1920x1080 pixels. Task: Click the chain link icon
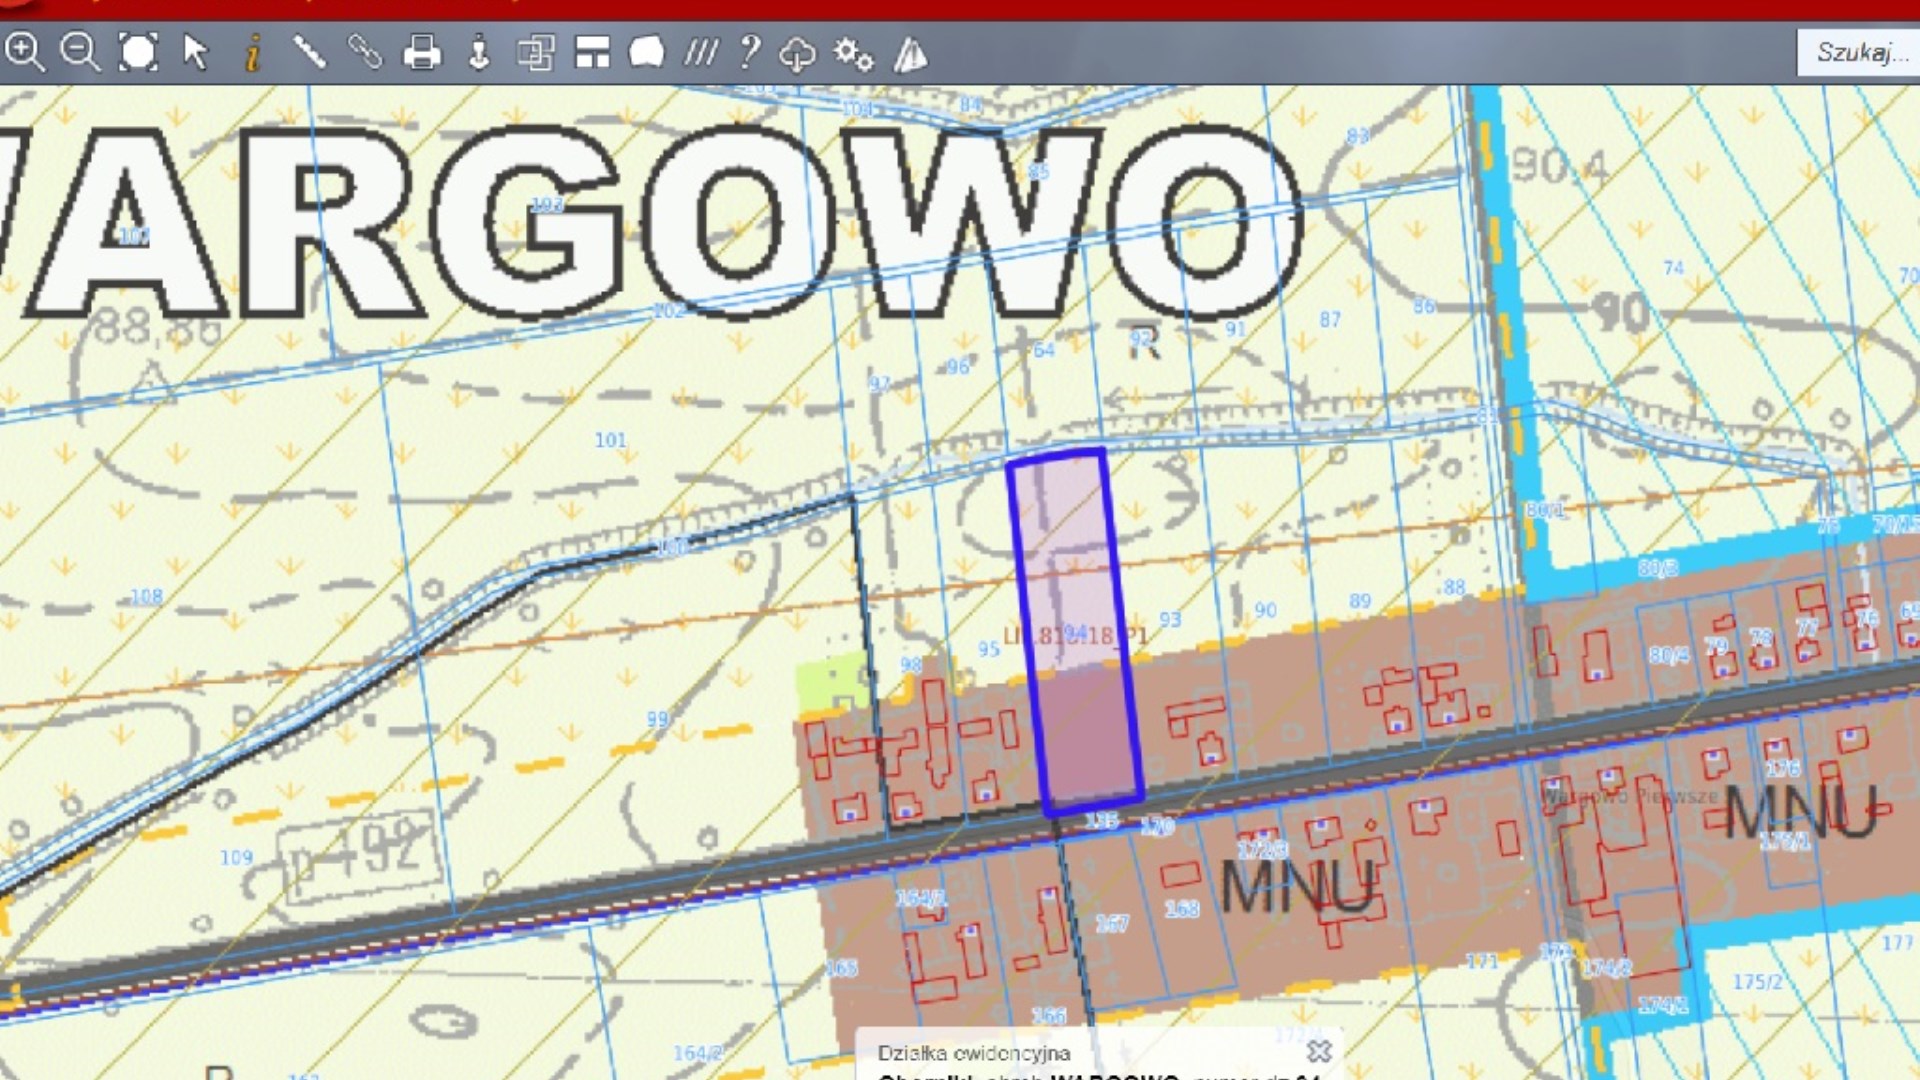pos(365,52)
